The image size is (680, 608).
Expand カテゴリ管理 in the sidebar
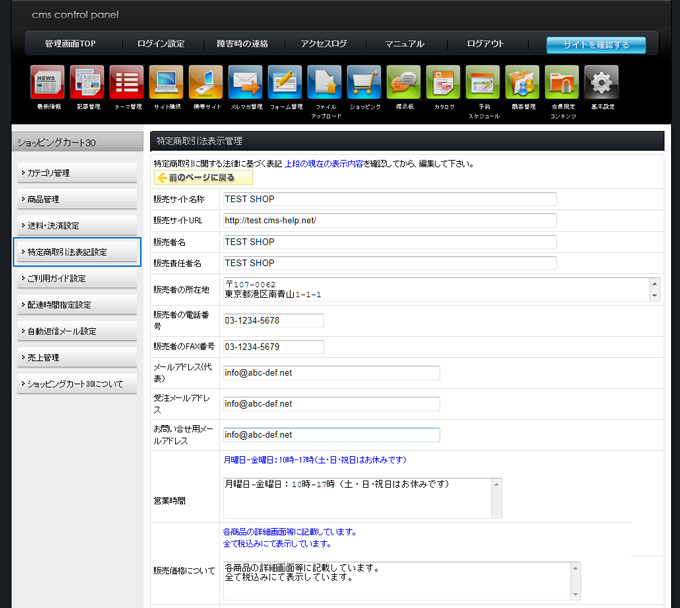pos(77,173)
